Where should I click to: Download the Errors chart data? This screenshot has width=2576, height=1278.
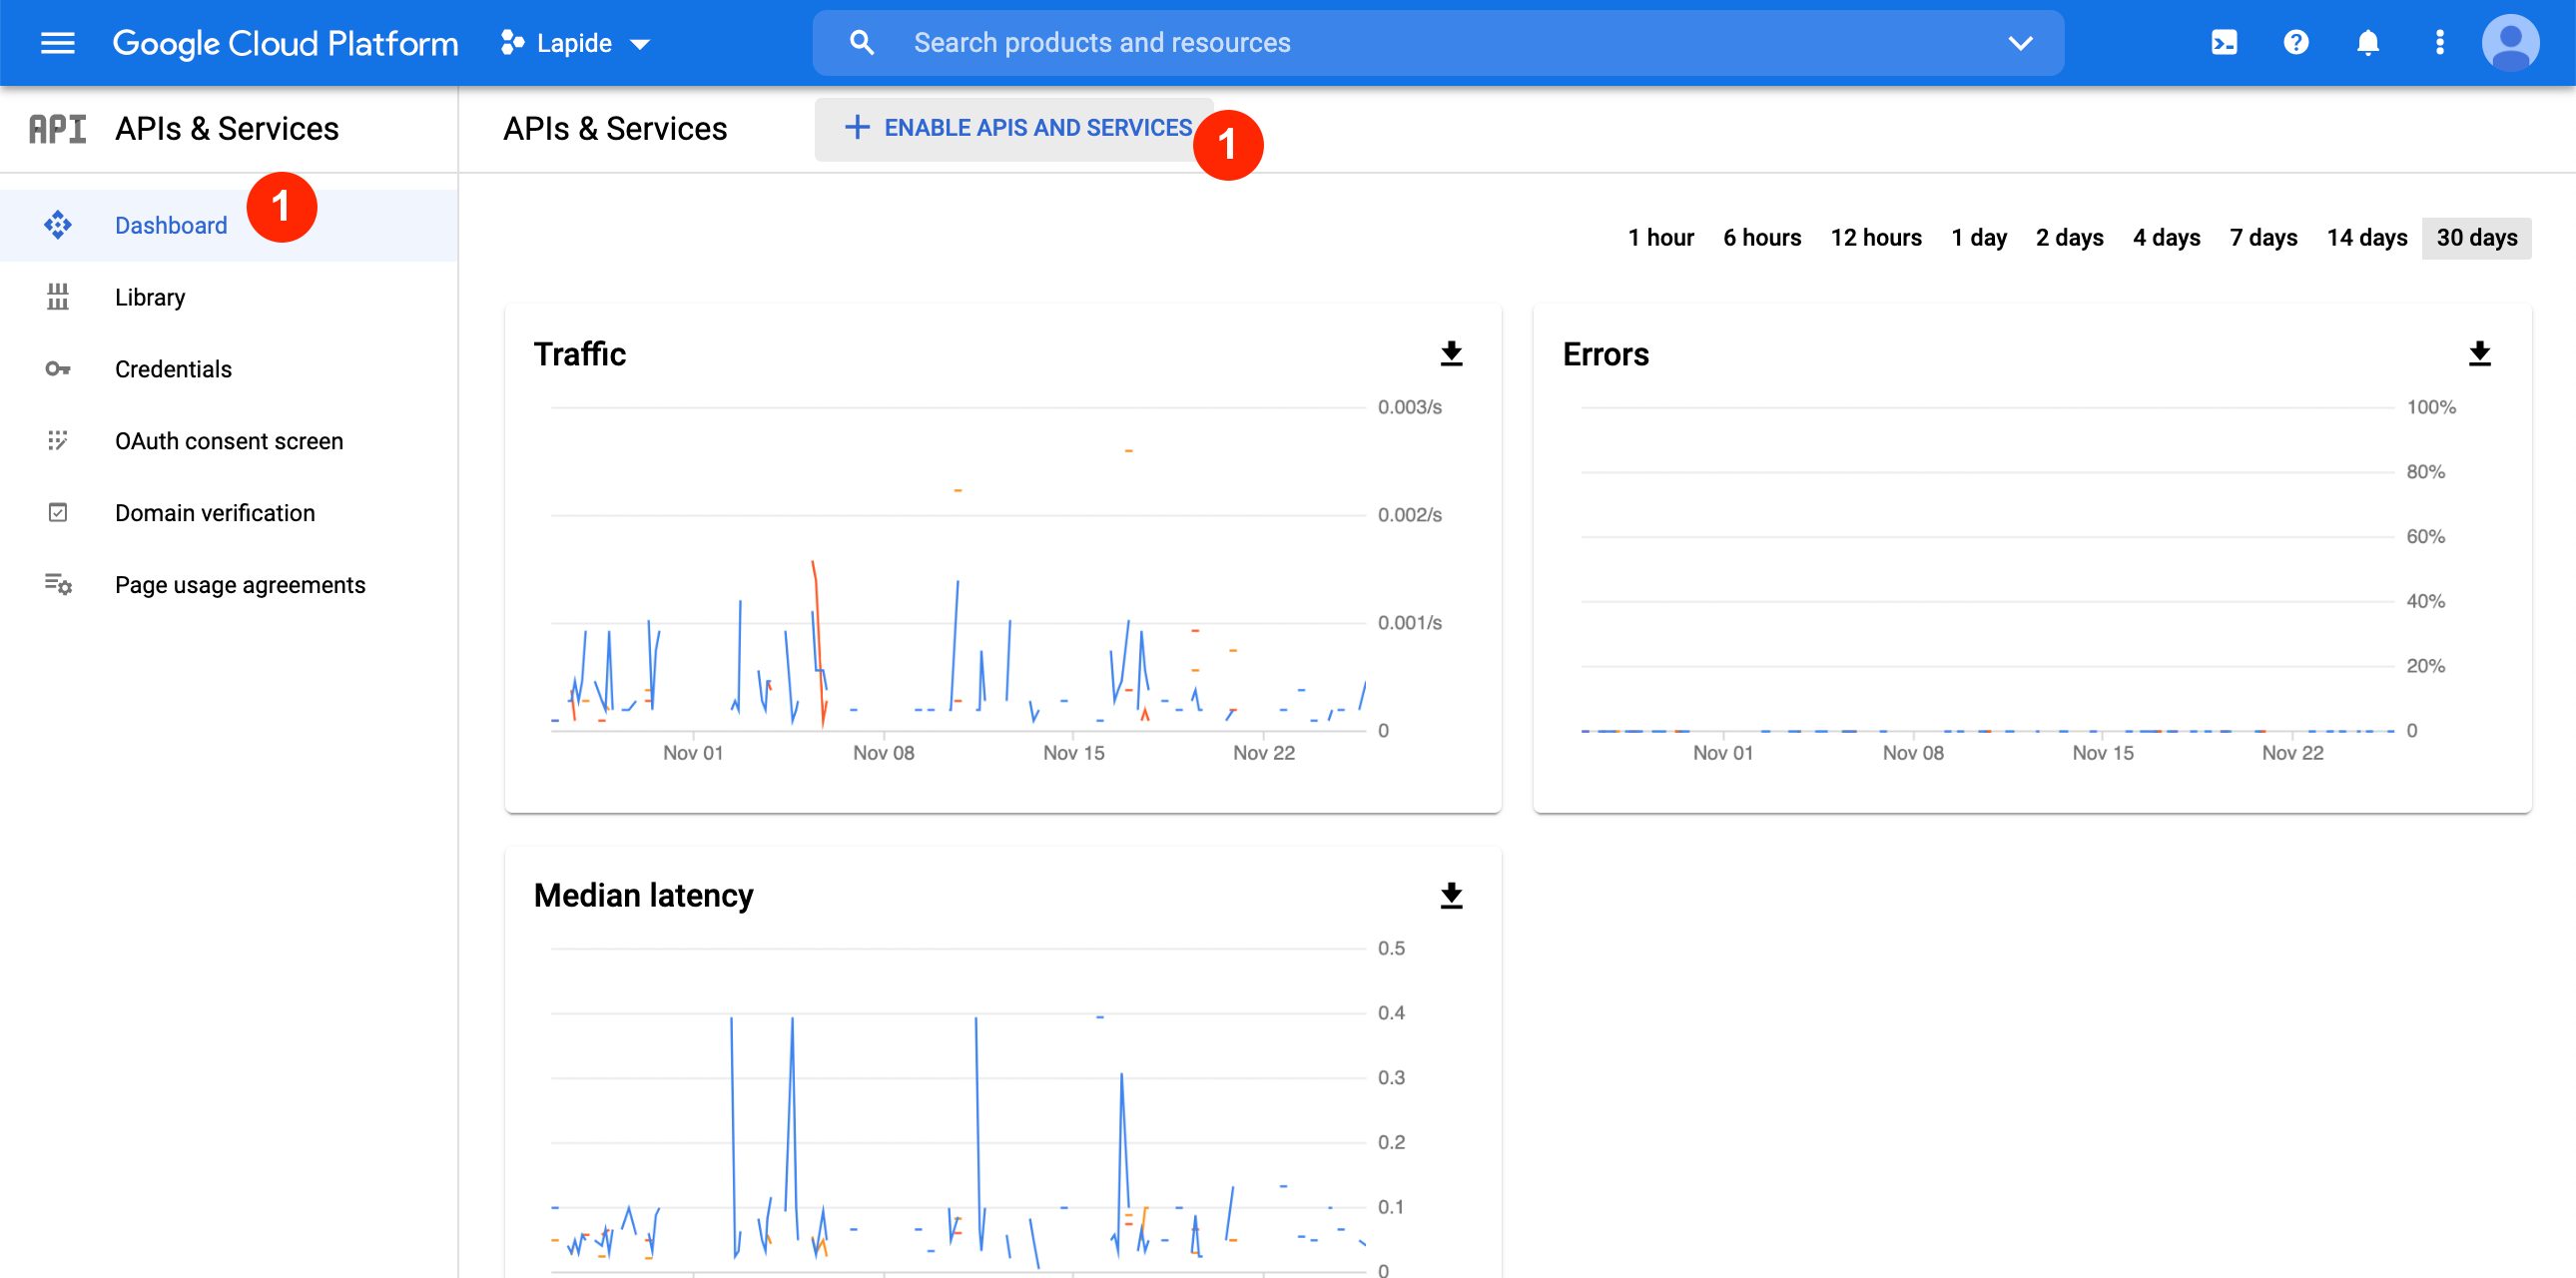point(2479,354)
